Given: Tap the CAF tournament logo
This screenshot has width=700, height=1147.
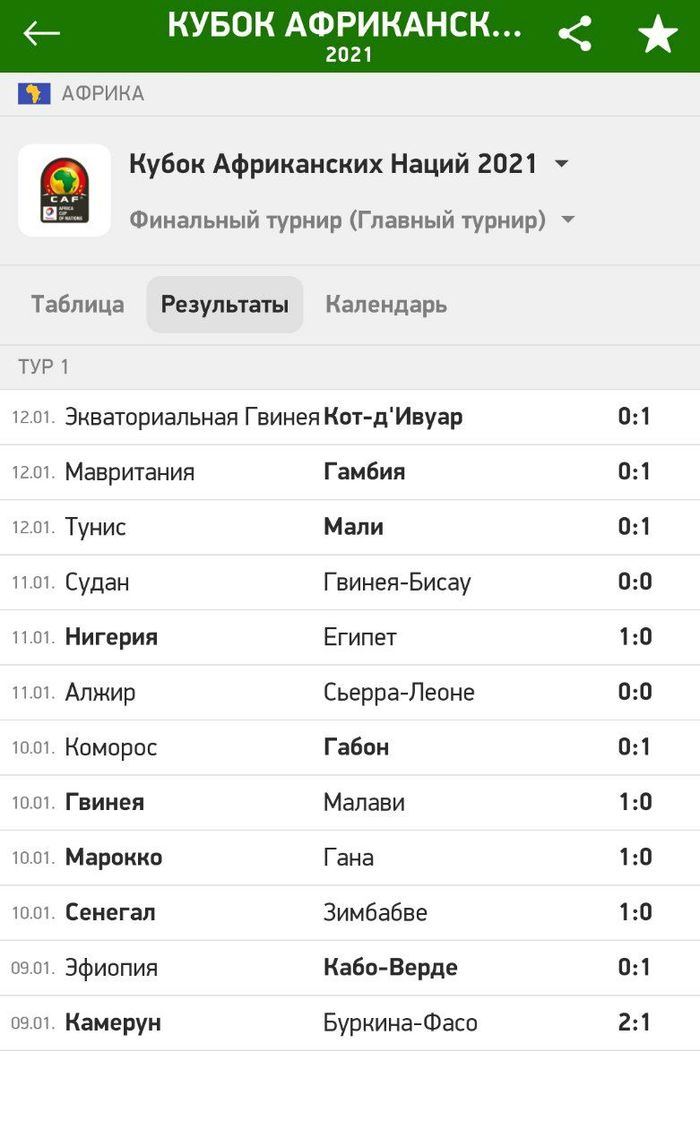Looking at the screenshot, I should coord(64,190).
